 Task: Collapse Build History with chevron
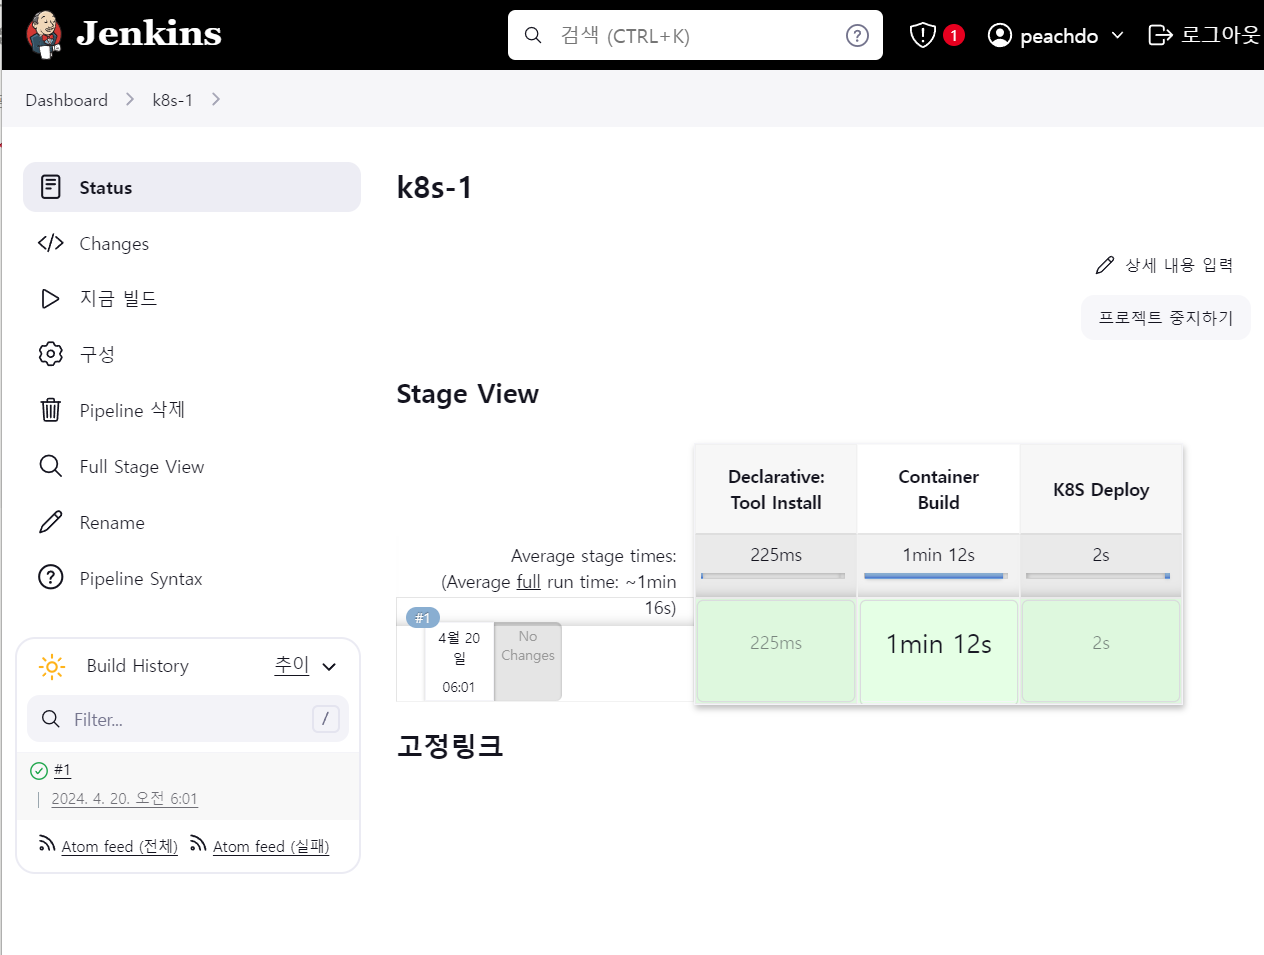pyautogui.click(x=329, y=667)
